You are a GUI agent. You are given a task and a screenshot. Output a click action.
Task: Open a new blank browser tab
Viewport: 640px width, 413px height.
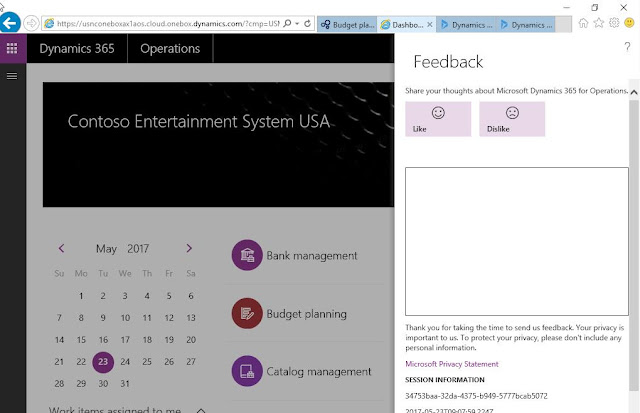pyautogui.click(x=564, y=24)
